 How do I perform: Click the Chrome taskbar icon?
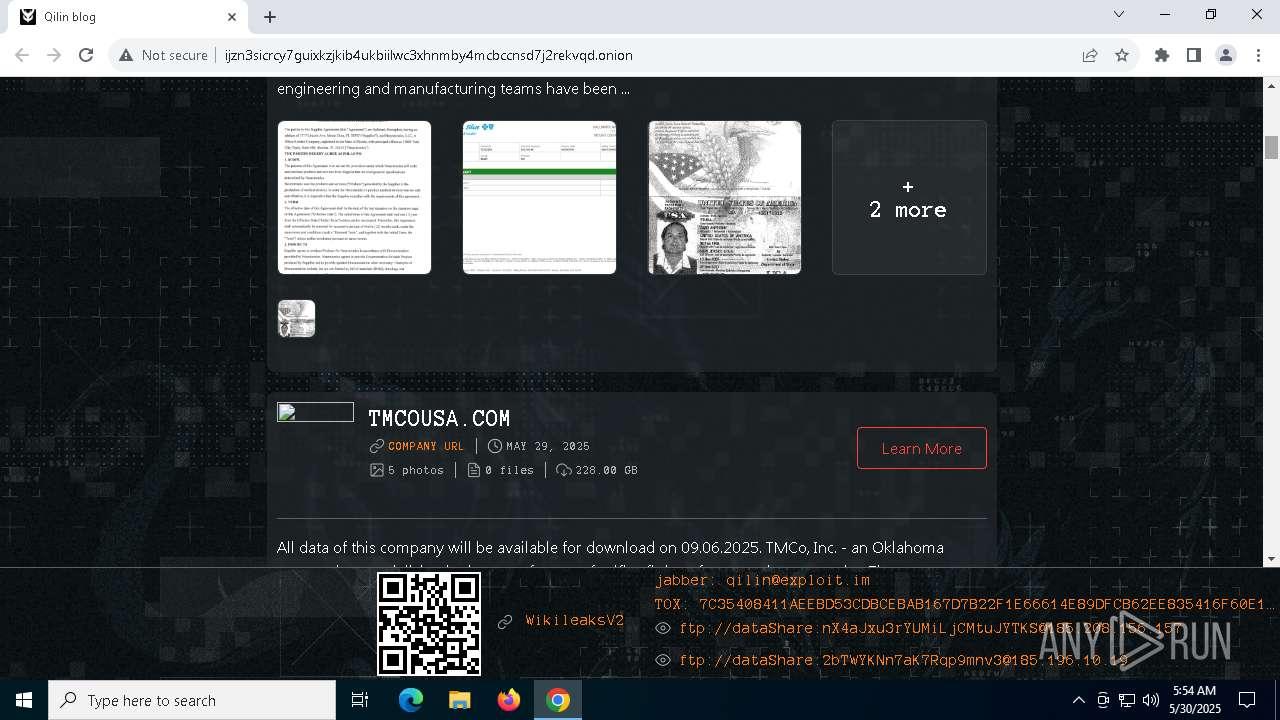558,700
